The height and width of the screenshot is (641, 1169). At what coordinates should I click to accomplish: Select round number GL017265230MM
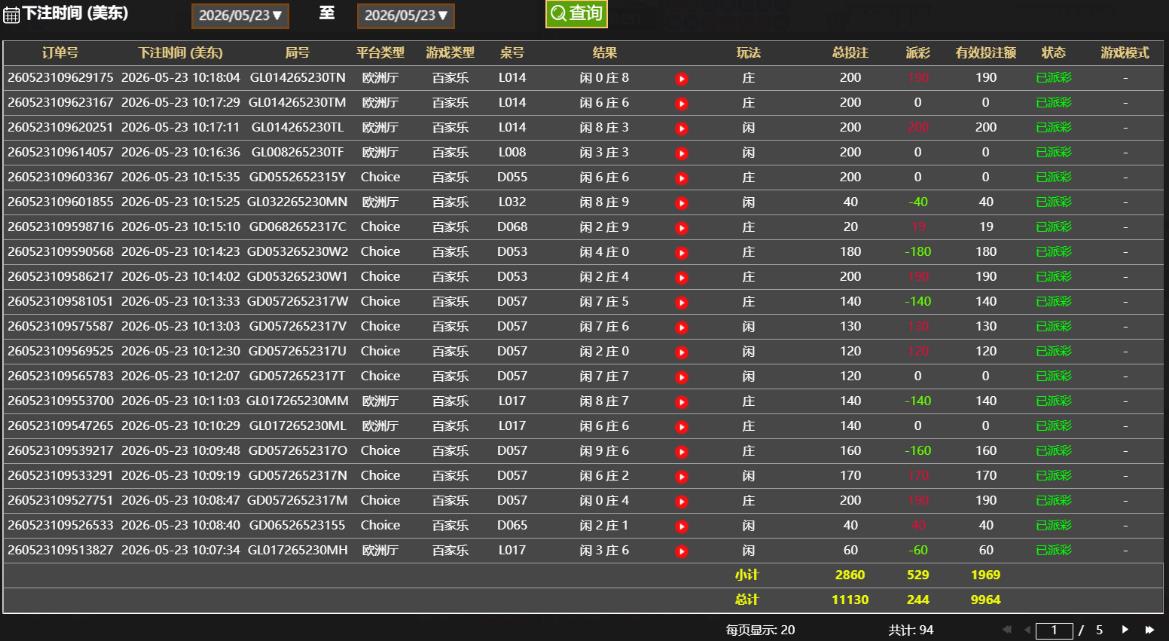click(x=297, y=401)
